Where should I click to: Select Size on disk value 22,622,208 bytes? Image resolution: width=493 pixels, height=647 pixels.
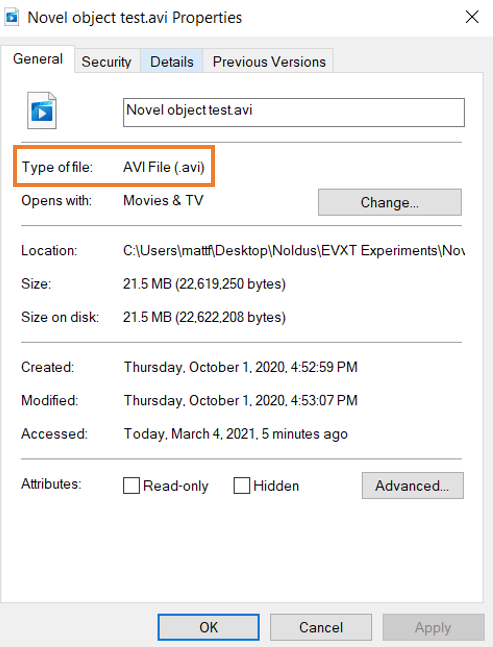point(204,317)
